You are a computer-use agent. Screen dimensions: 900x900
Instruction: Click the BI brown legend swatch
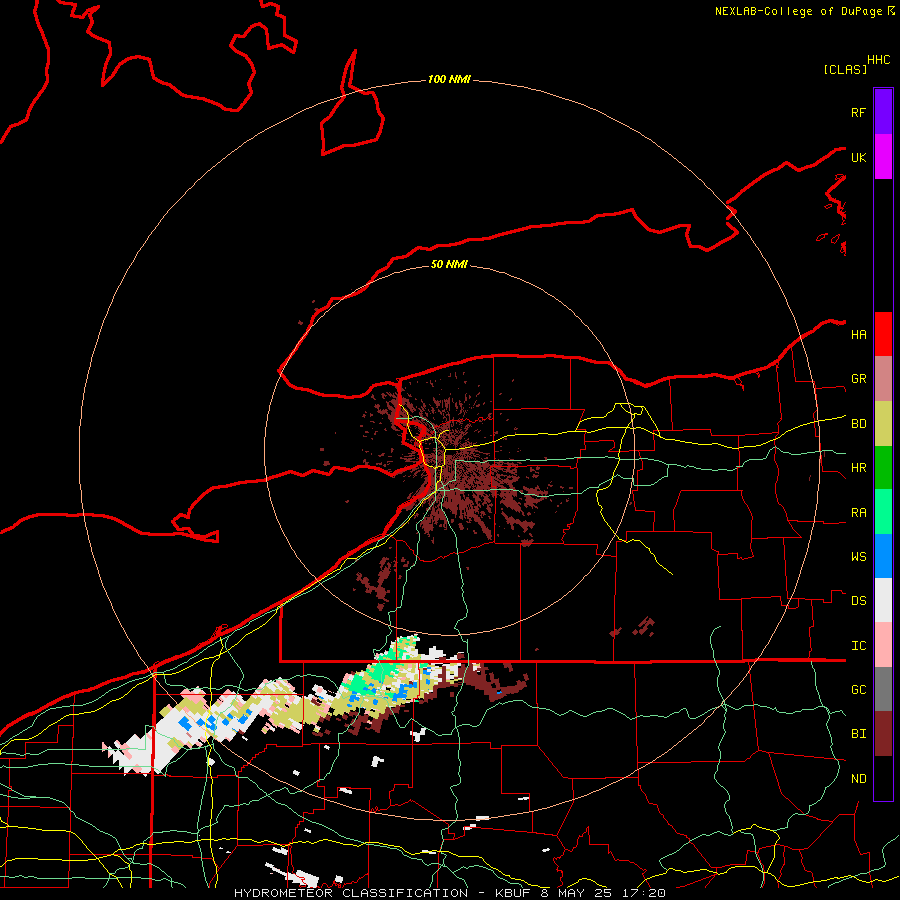[883, 734]
